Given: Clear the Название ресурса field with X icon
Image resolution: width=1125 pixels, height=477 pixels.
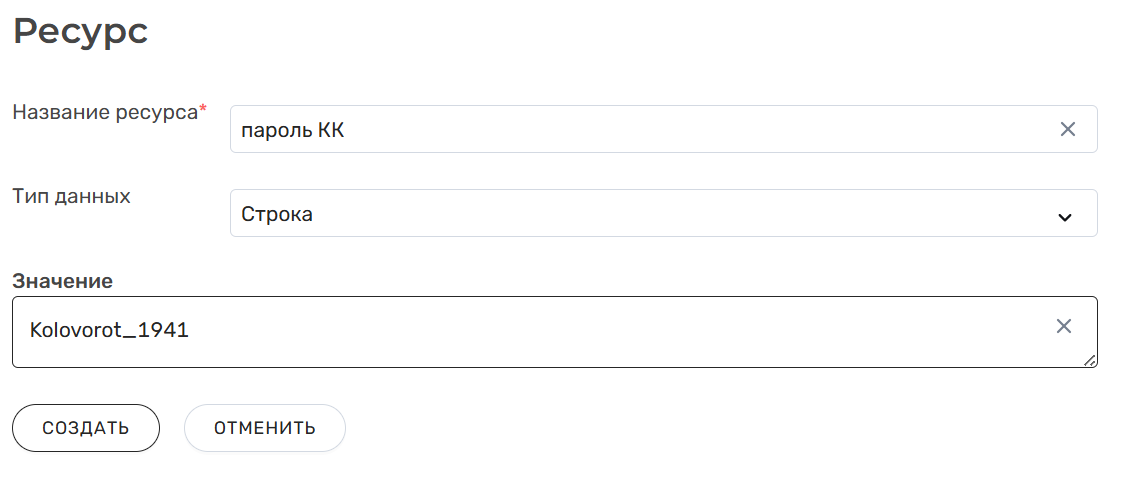Looking at the screenshot, I should [1068, 129].
